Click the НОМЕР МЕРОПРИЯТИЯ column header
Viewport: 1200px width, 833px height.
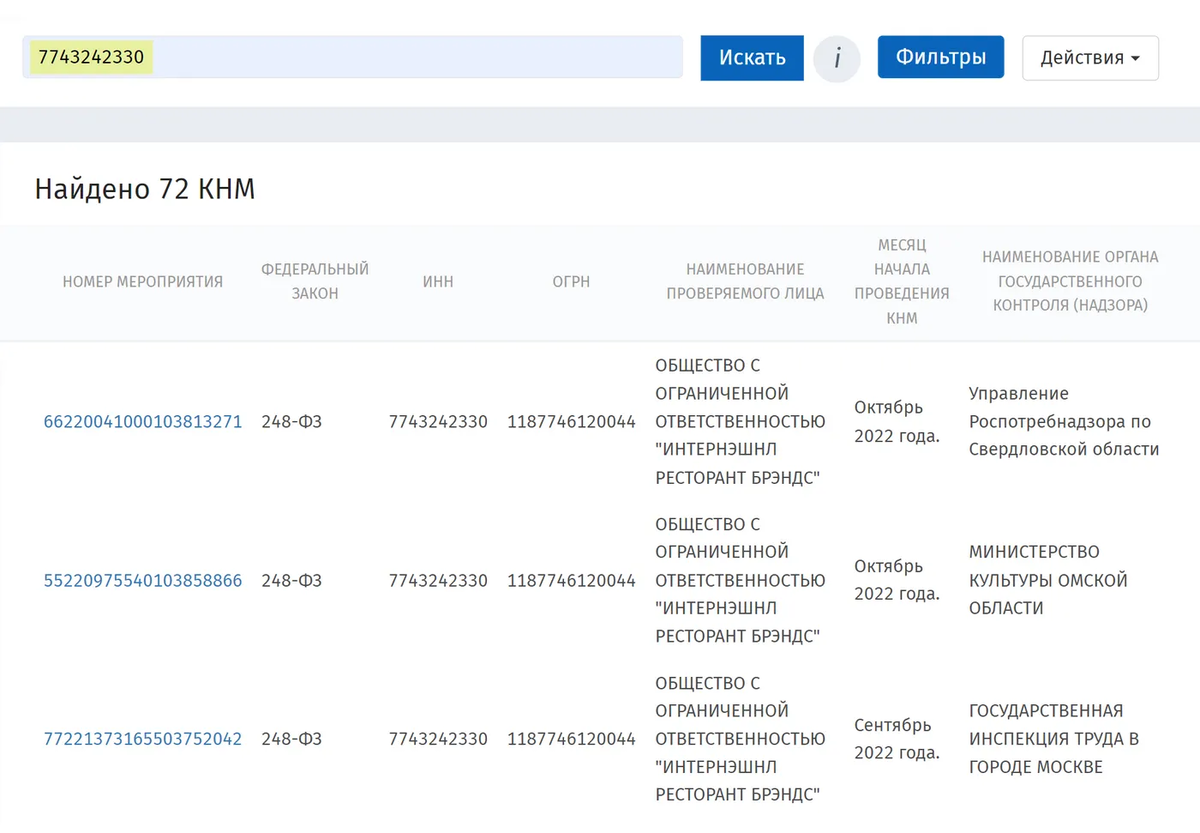tap(142, 282)
